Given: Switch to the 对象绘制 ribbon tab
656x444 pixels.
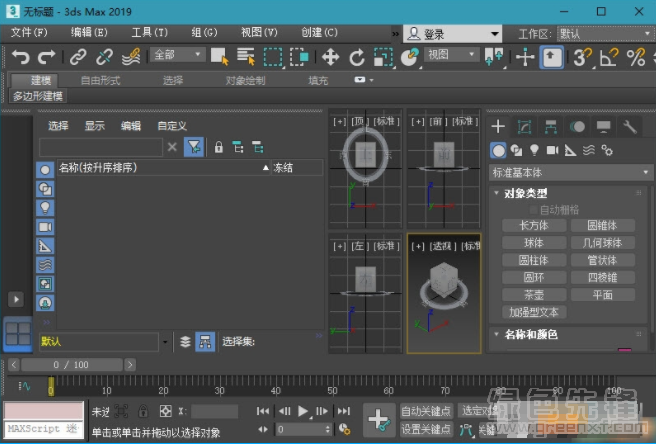Looking at the screenshot, I should [246, 80].
